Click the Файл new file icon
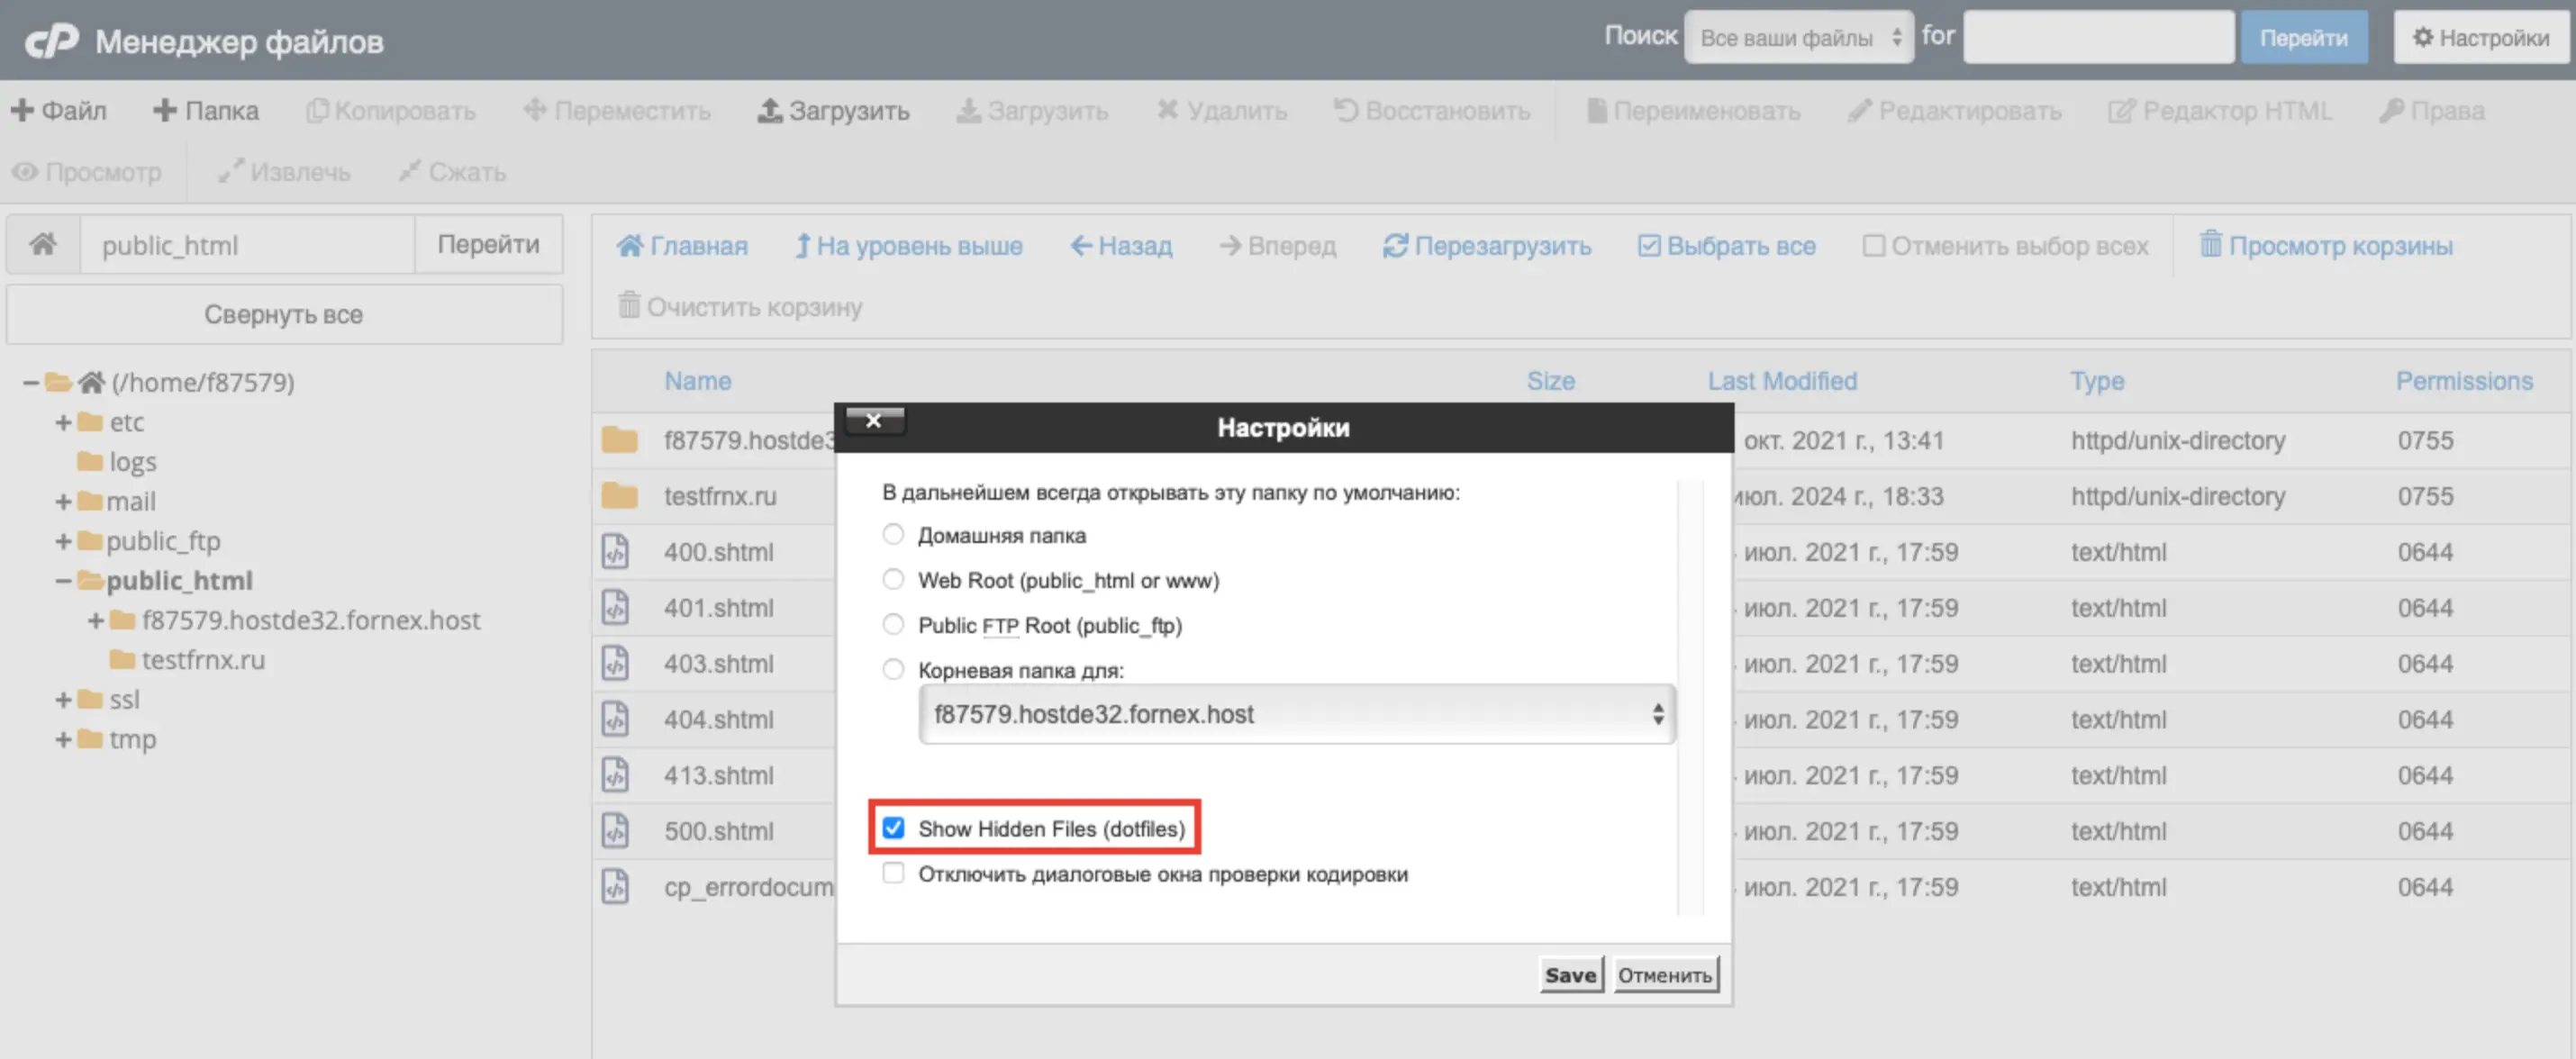The height and width of the screenshot is (1059, 2576). (22, 111)
